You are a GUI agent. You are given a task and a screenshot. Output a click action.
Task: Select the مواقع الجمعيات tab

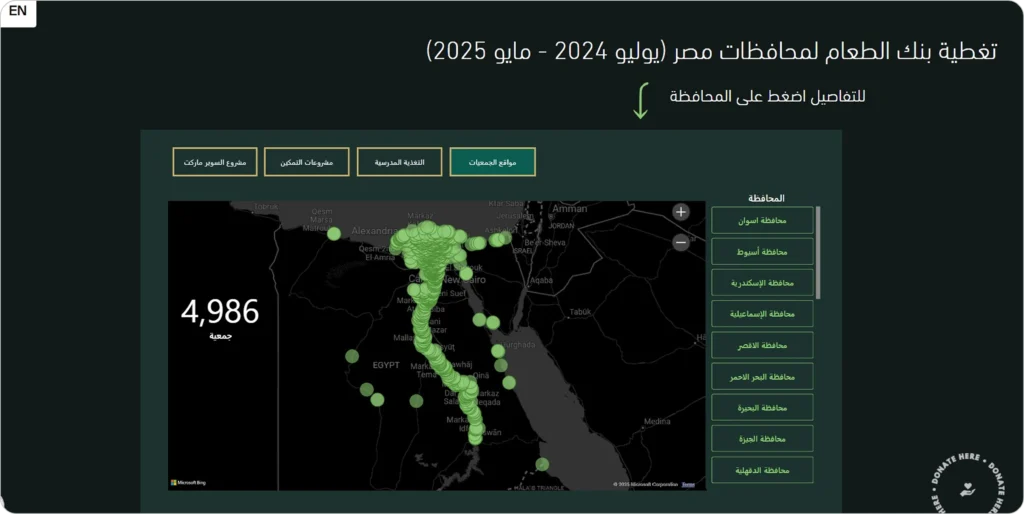click(x=492, y=162)
